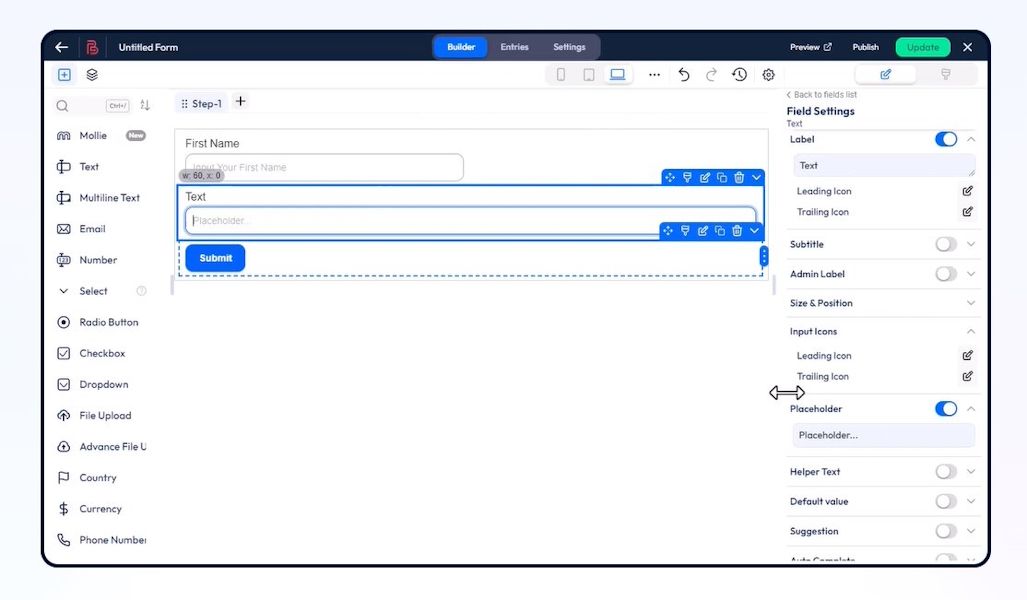Viewport: 1027px width, 600px height.
Task: Click the Placeholder text input in settings
Action: [883, 435]
